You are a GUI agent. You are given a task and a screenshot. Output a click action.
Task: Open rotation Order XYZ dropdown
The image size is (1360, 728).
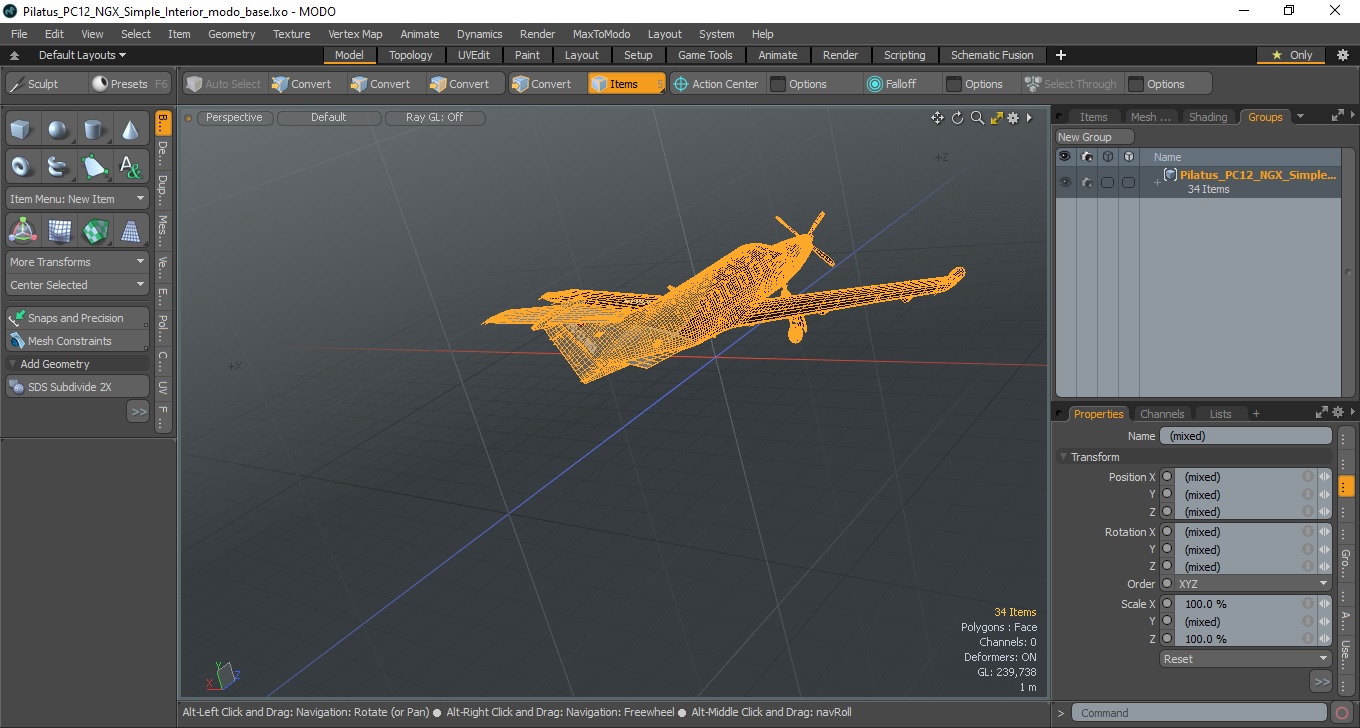pos(1253,584)
